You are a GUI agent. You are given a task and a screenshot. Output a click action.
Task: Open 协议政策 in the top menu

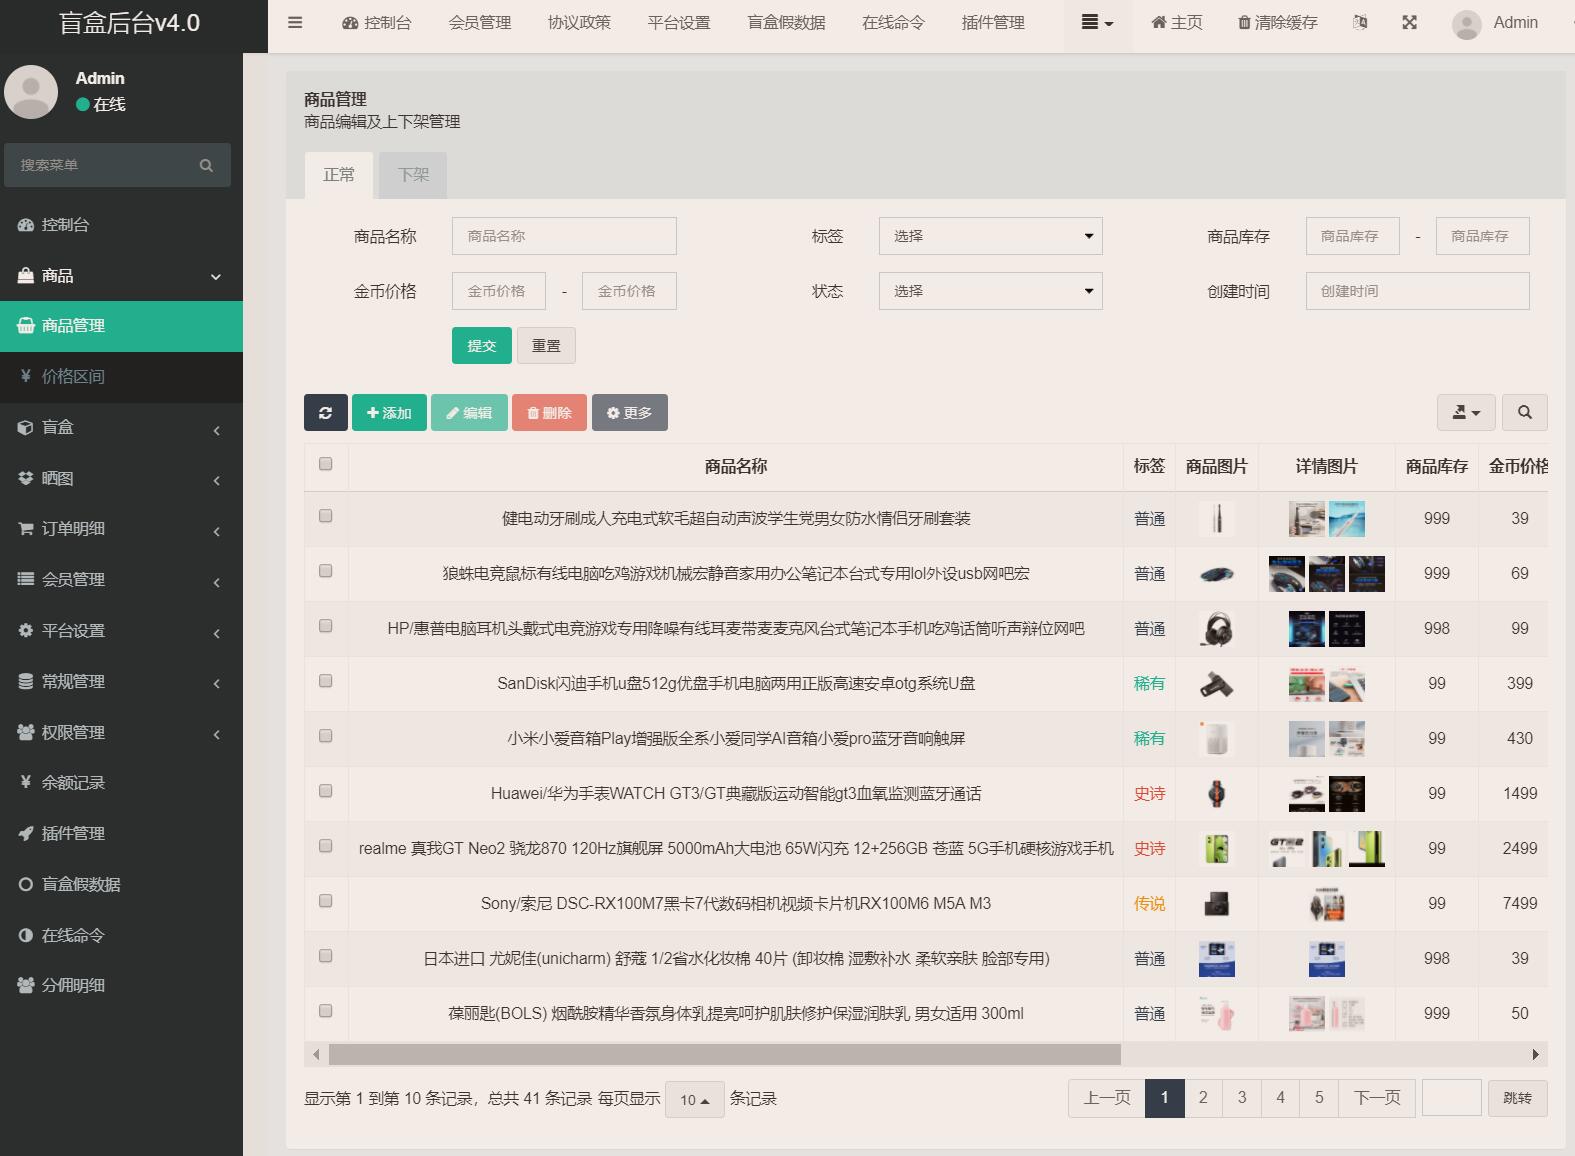coord(579,22)
